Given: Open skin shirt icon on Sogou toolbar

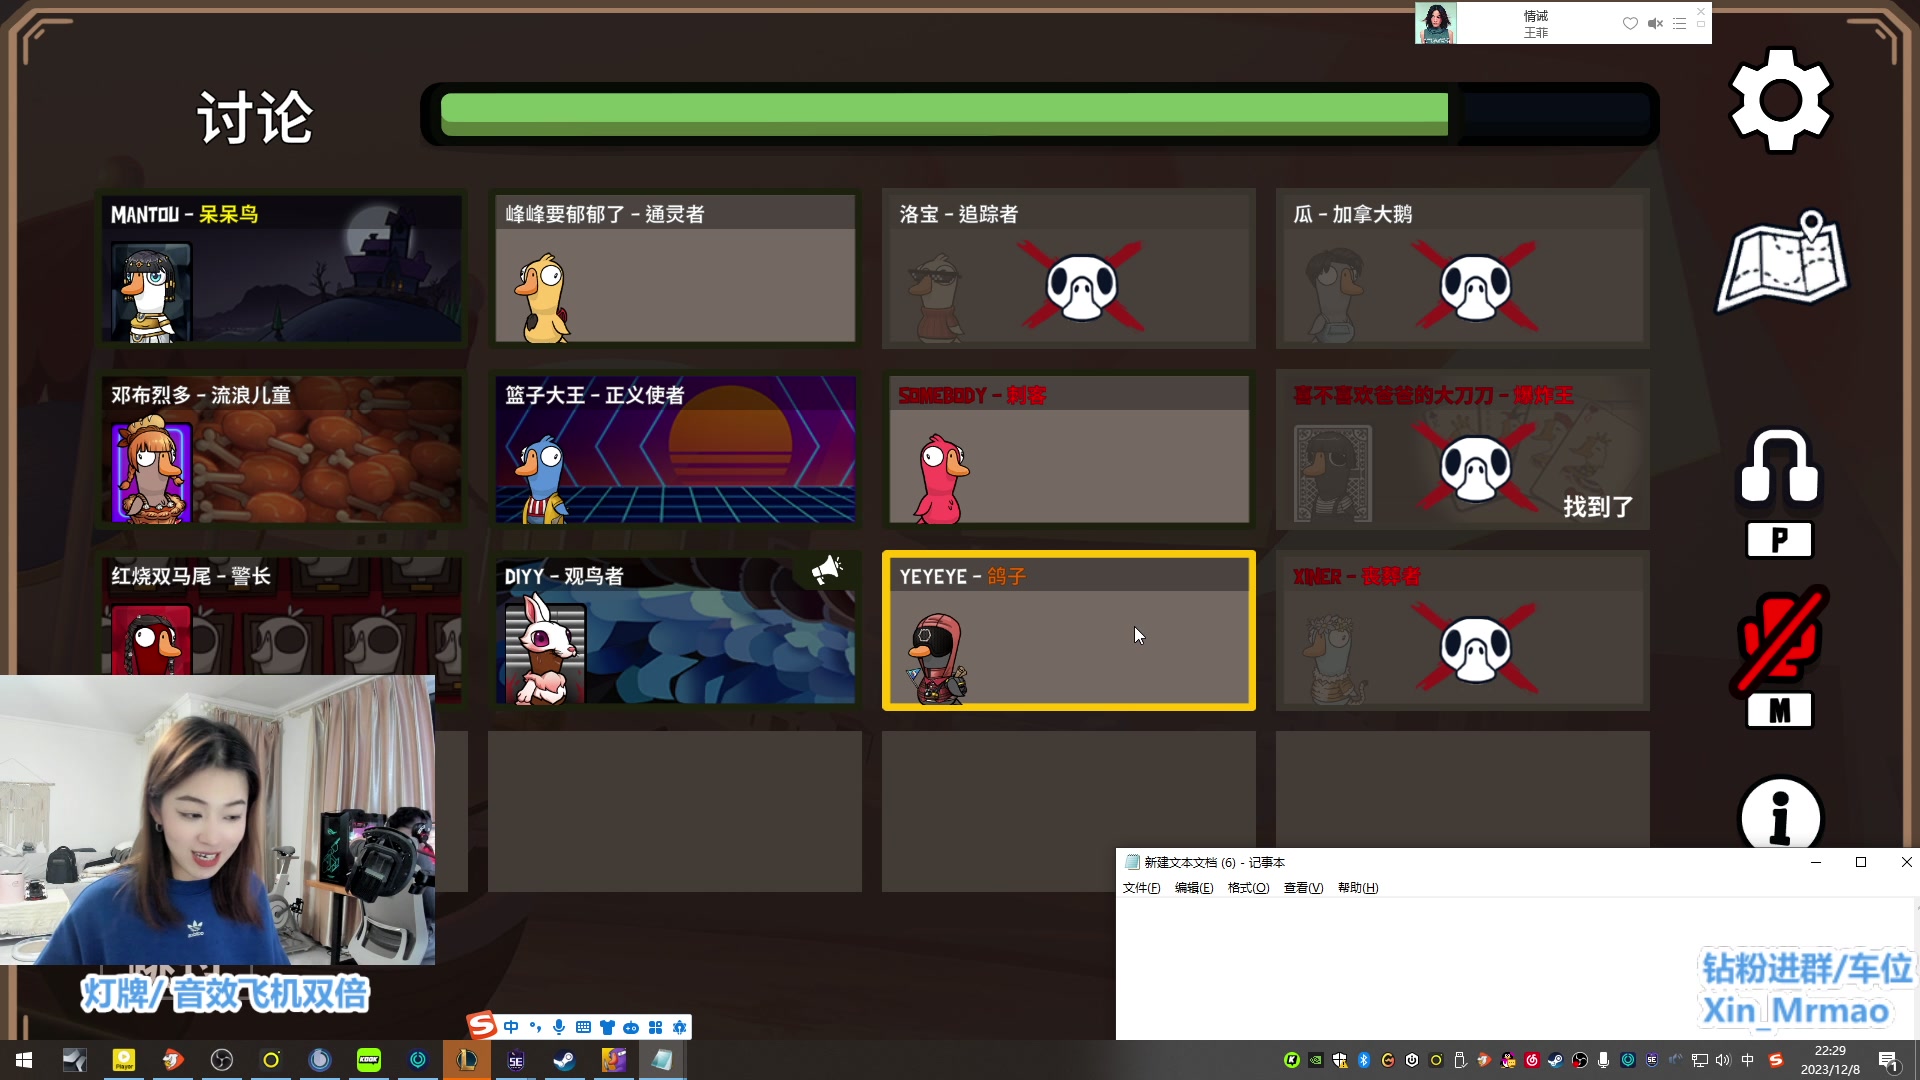Looking at the screenshot, I should pos(607,1027).
